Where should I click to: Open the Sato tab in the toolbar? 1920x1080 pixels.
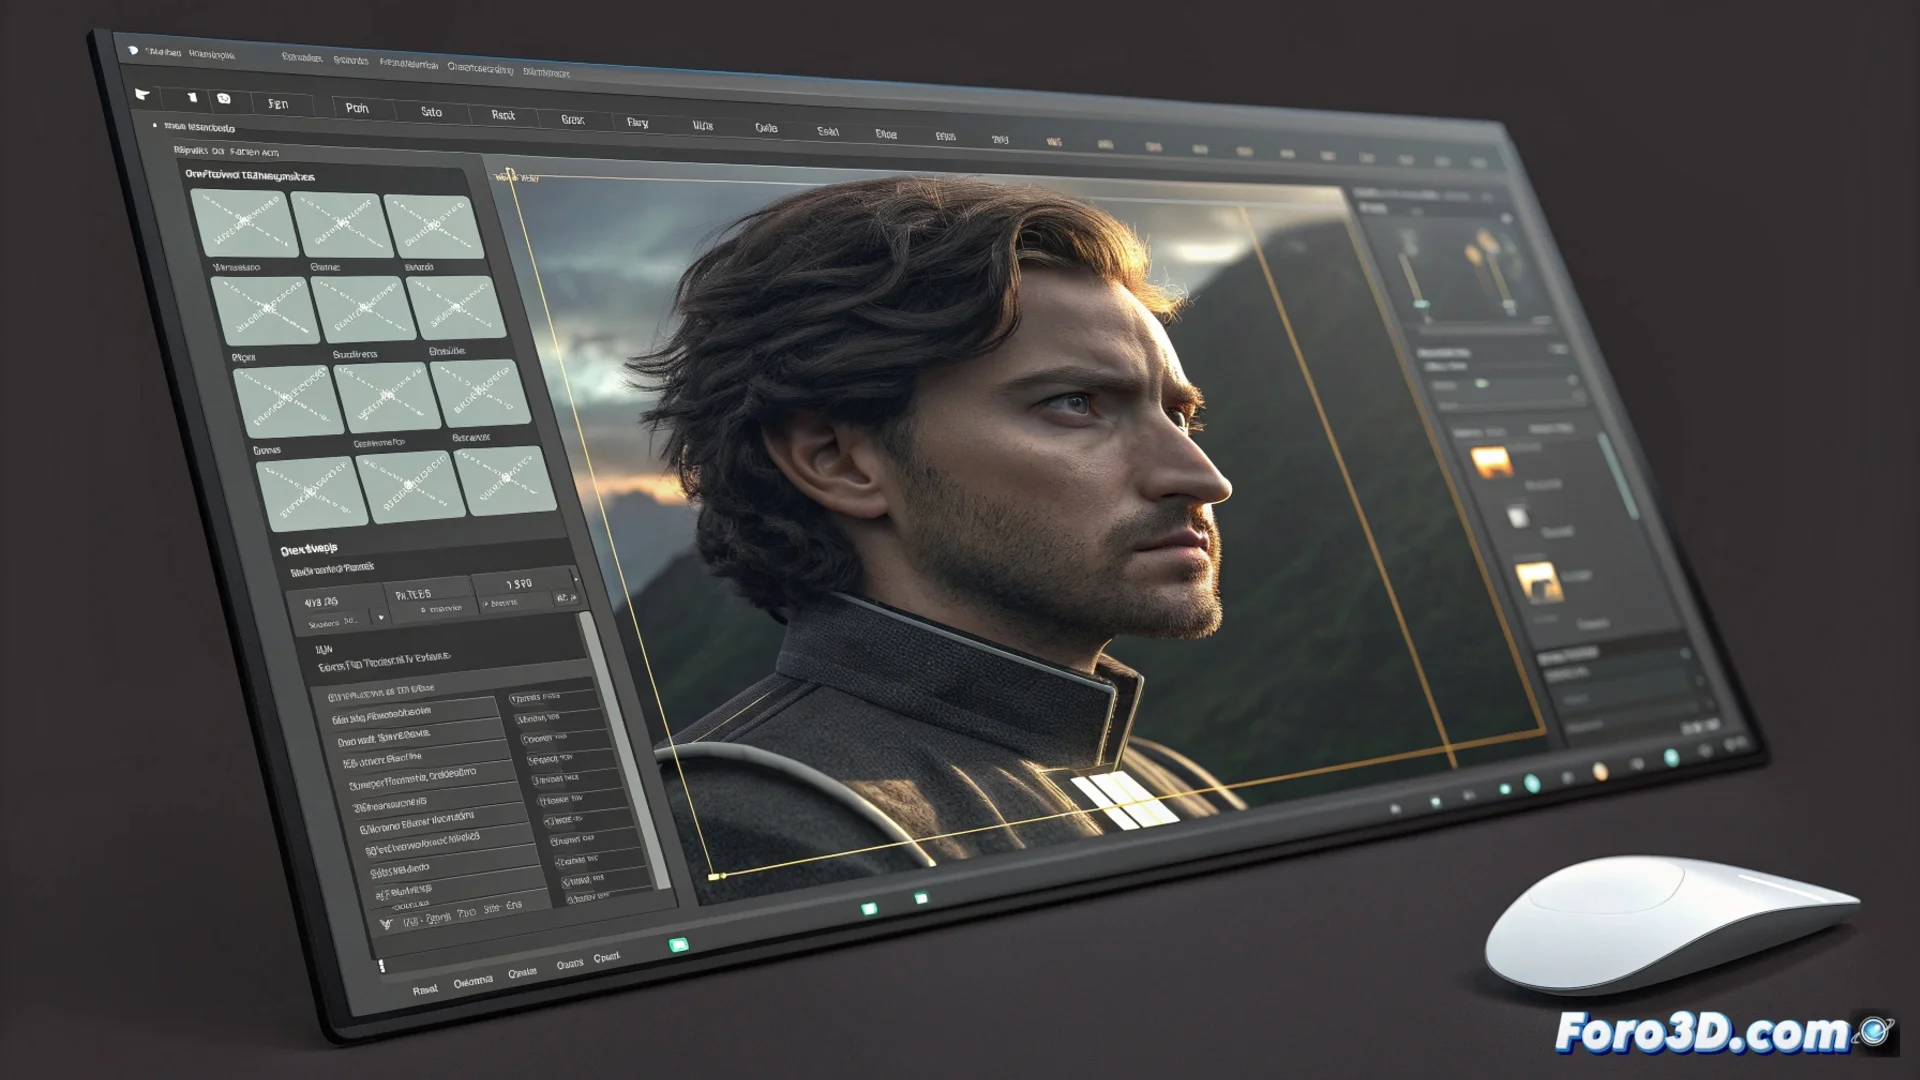[431, 112]
